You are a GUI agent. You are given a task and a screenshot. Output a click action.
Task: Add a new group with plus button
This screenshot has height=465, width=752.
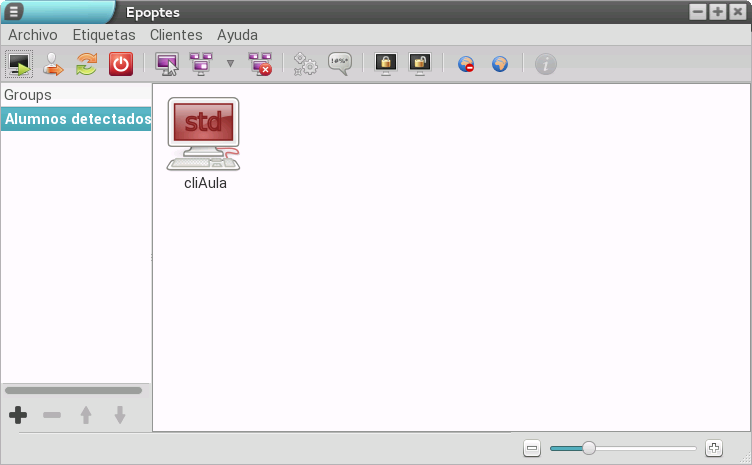[18, 415]
